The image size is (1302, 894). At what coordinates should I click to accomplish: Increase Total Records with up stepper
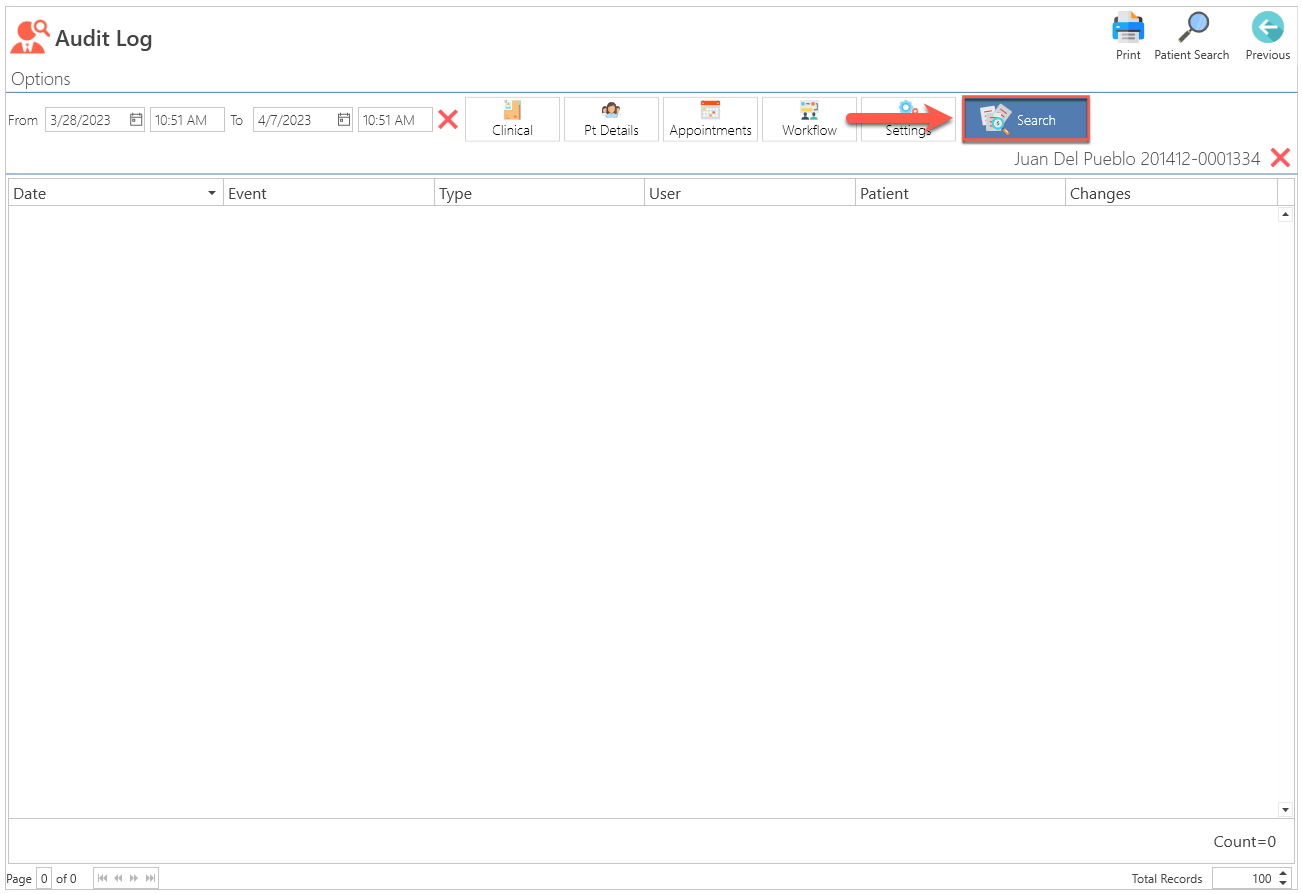(1284, 873)
